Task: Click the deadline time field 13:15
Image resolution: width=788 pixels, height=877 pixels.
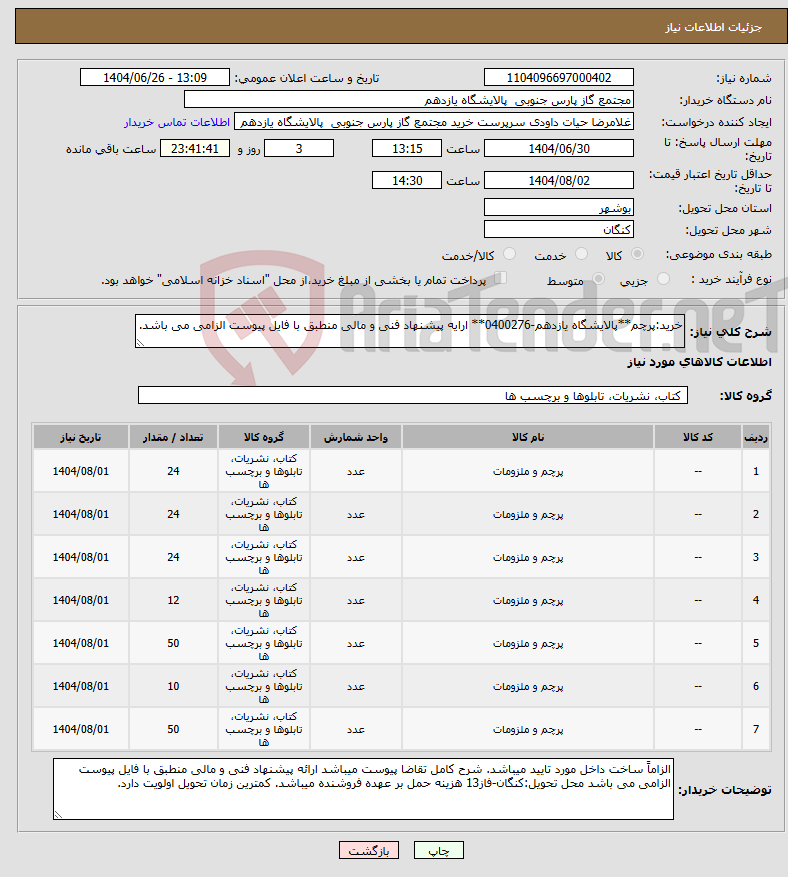Action: [x=407, y=149]
